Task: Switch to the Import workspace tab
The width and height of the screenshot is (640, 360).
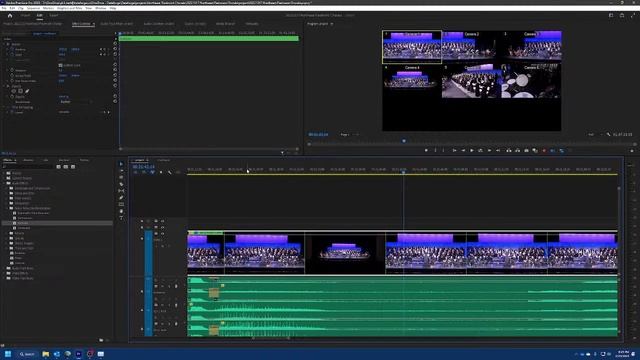Action: (x=25, y=16)
